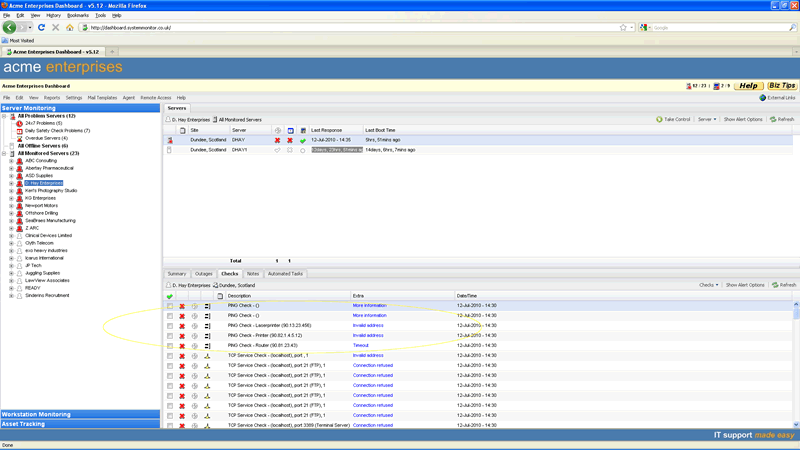Viewport: 800px width, 450px height.
Task: Open Workstation Monitoring panel
Action: (80, 415)
